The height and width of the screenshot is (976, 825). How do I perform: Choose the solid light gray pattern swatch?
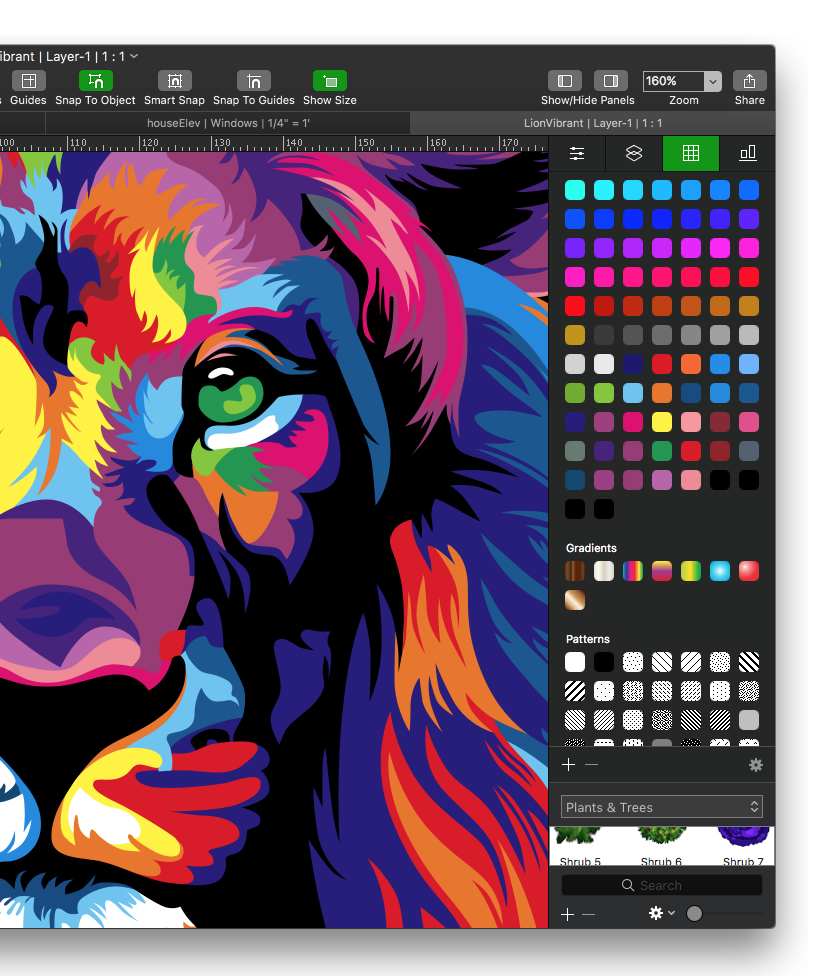pyautogui.click(x=749, y=720)
